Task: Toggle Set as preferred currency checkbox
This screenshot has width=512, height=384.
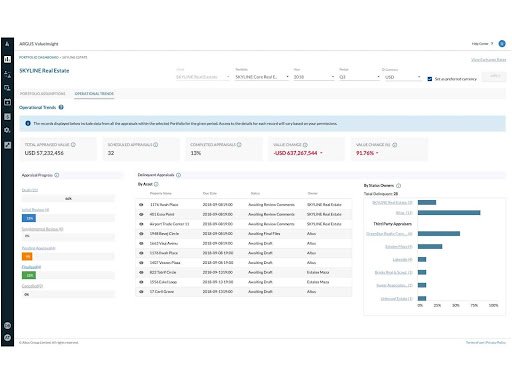Action: click(x=430, y=79)
